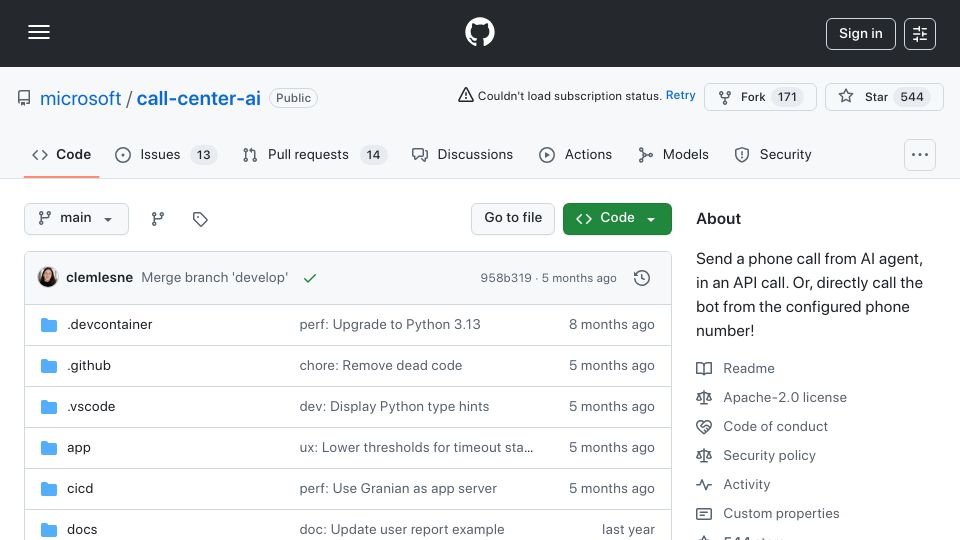Open Security policy link
Screen dimensions: 960x540
756,456
